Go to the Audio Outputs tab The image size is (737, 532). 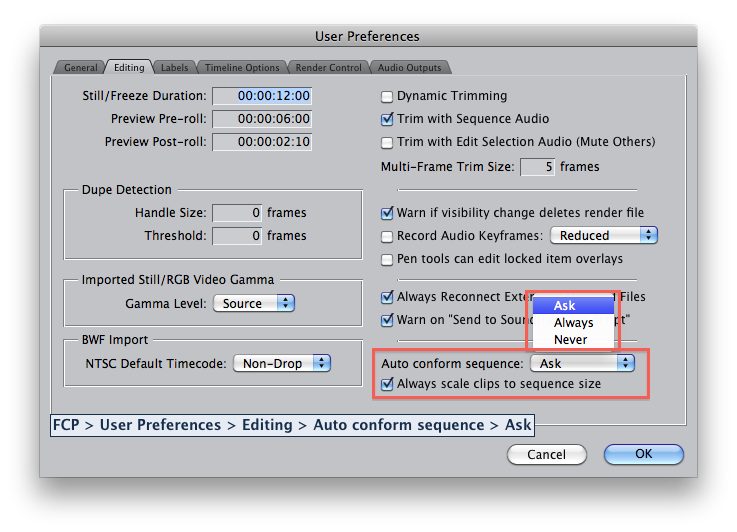[409, 68]
